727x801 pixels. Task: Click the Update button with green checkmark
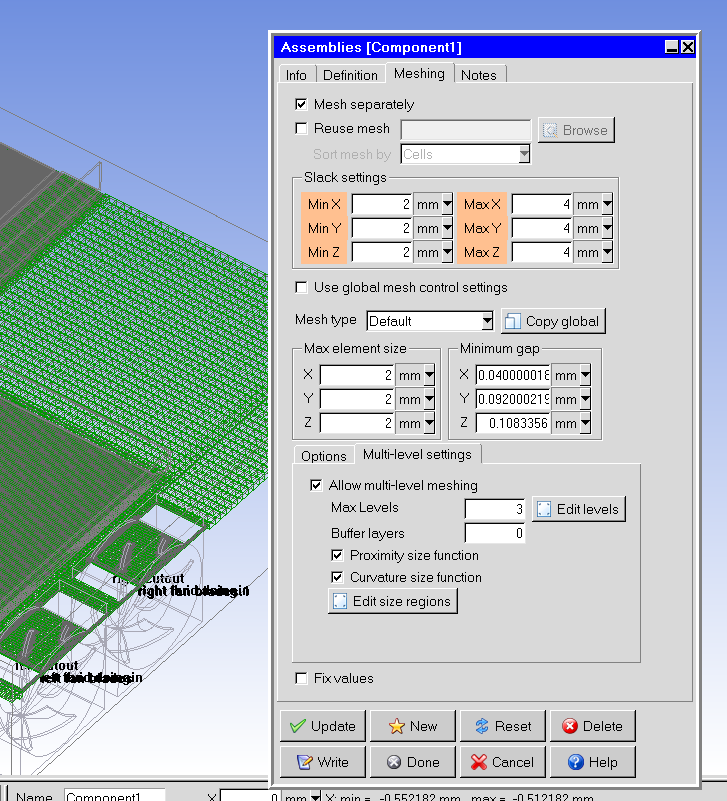(x=322, y=726)
